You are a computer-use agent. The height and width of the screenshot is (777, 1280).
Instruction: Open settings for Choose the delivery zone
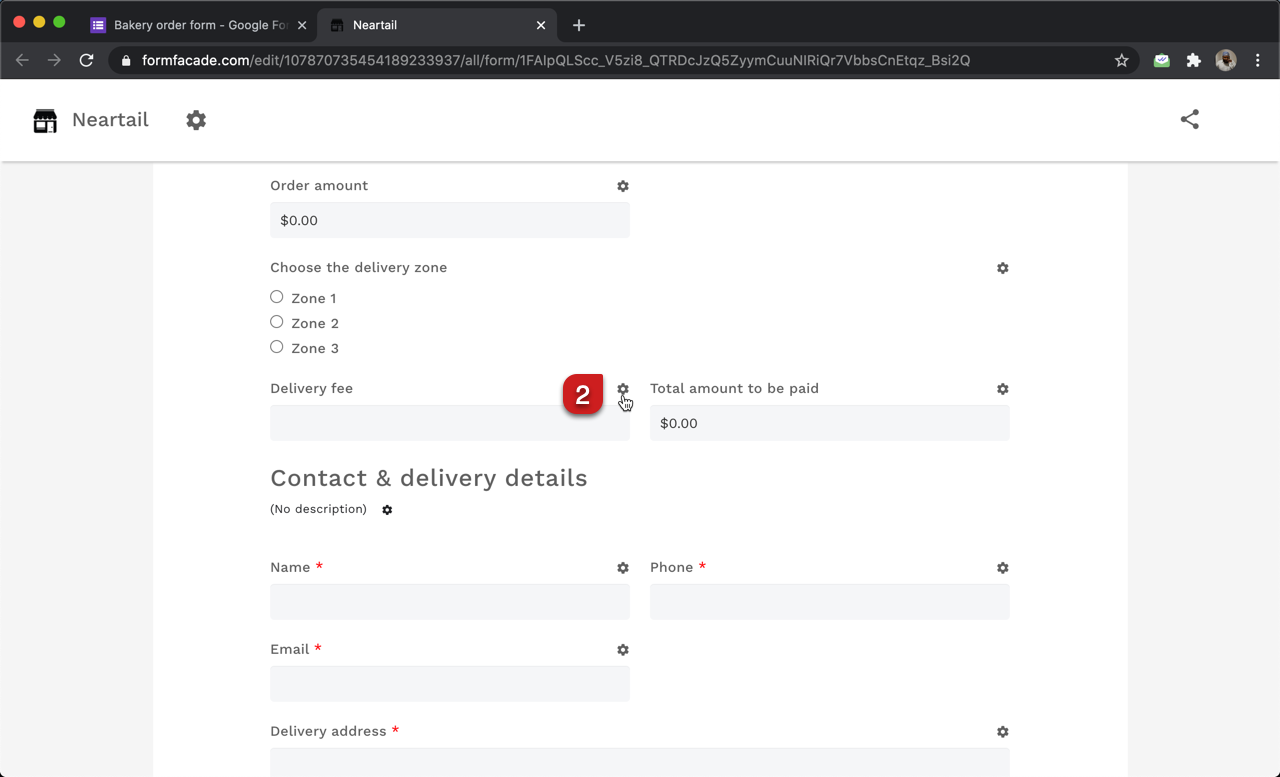click(x=1003, y=268)
